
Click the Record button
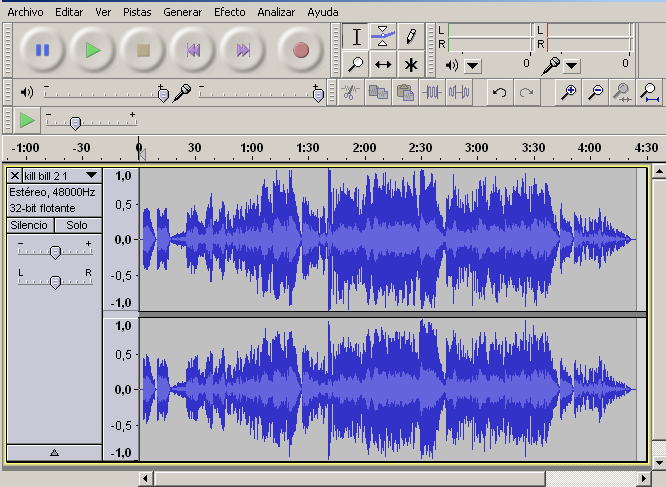pyautogui.click(x=300, y=49)
